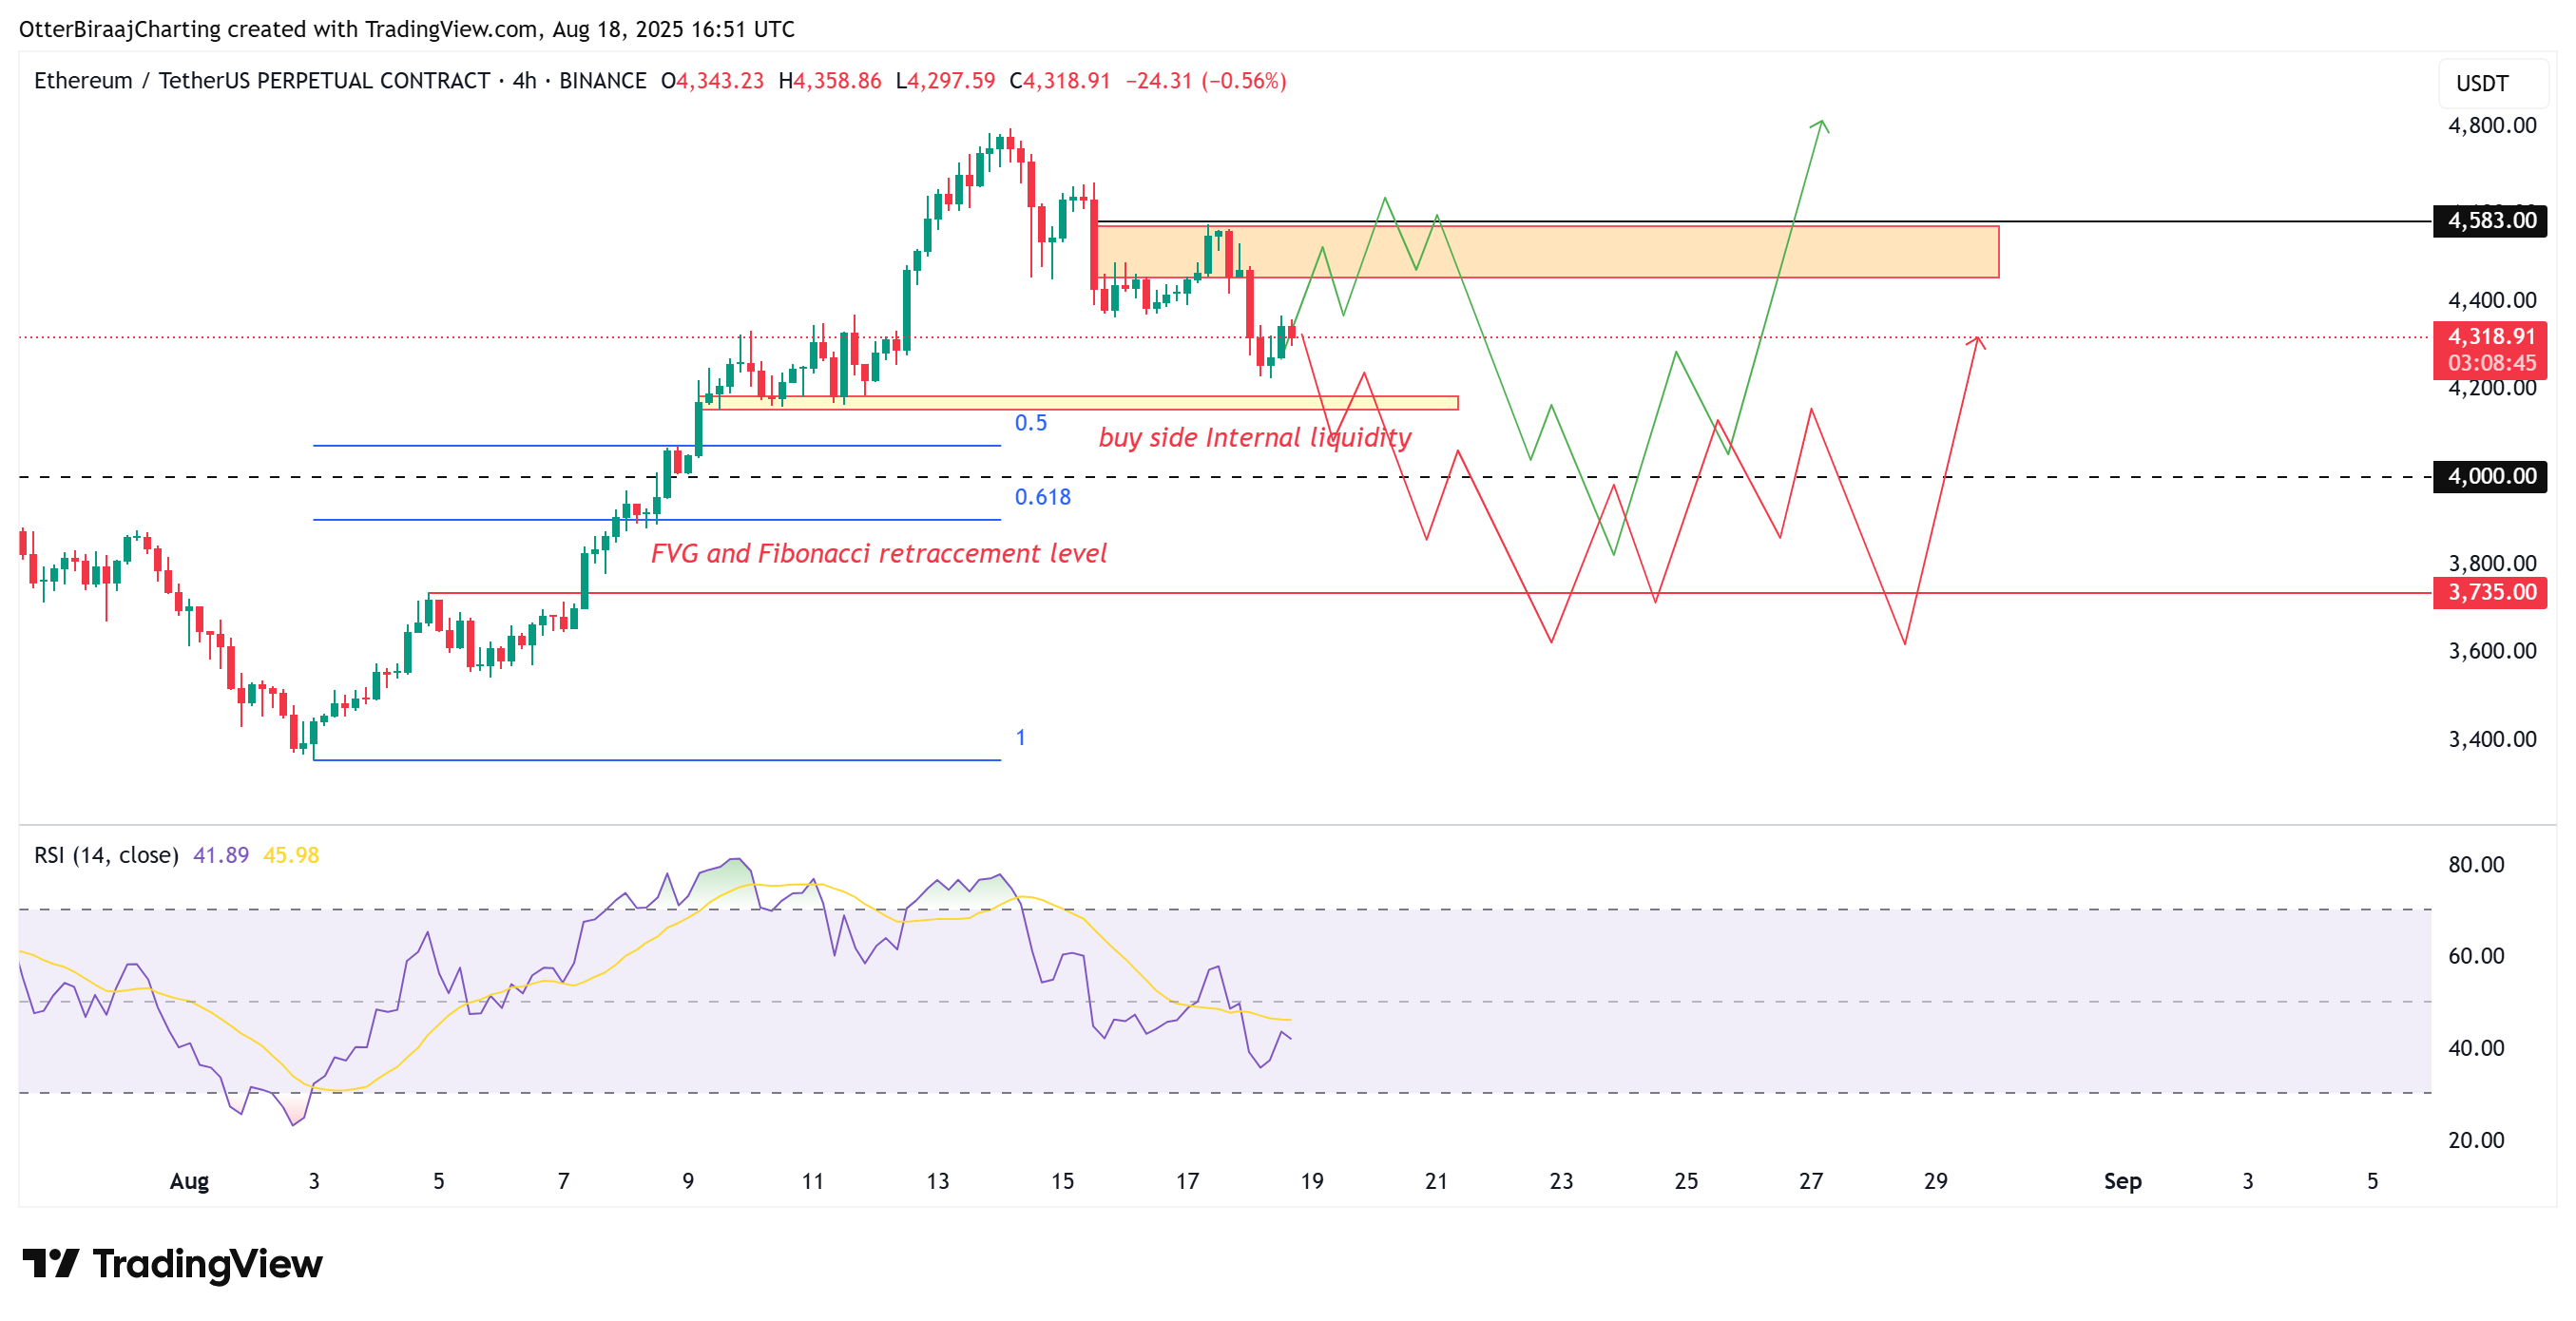
Task: Select the orange supply zone rectangle
Action: (1650, 252)
